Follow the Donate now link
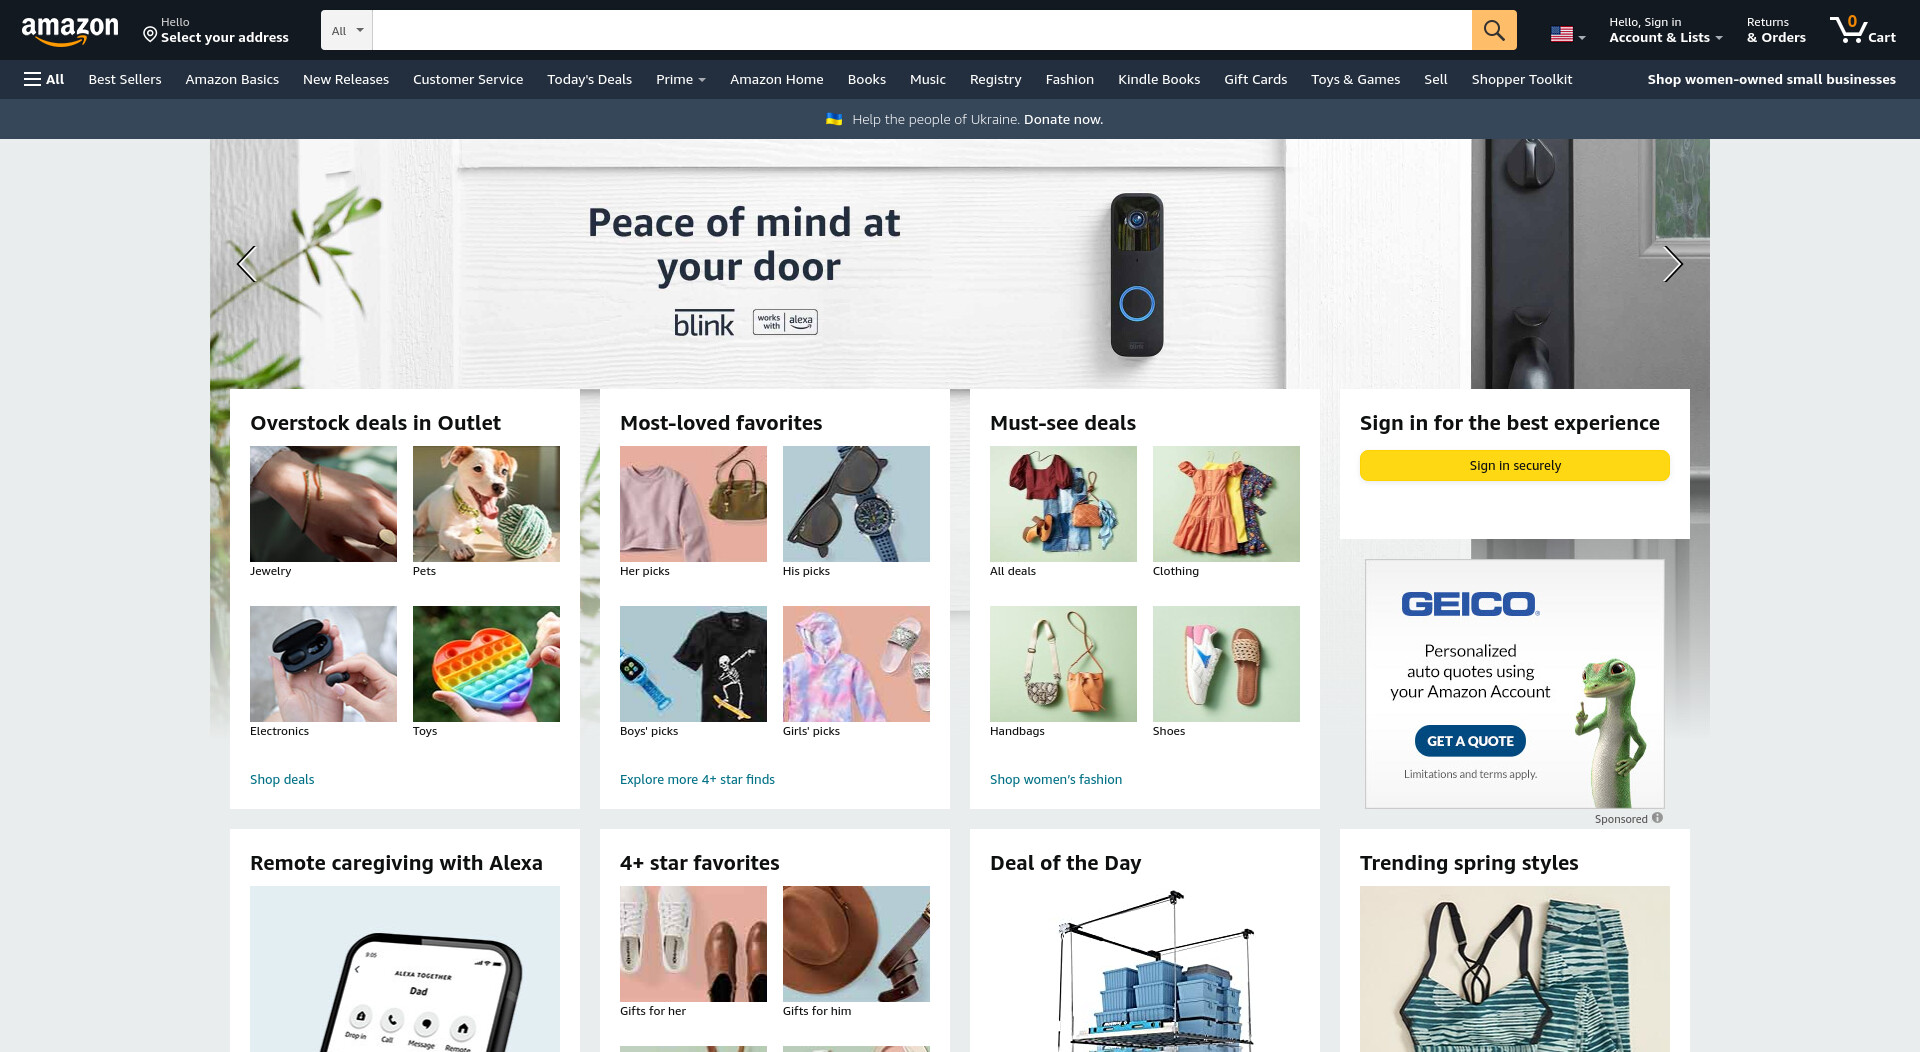This screenshot has height=1052, width=1920. click(x=1063, y=119)
